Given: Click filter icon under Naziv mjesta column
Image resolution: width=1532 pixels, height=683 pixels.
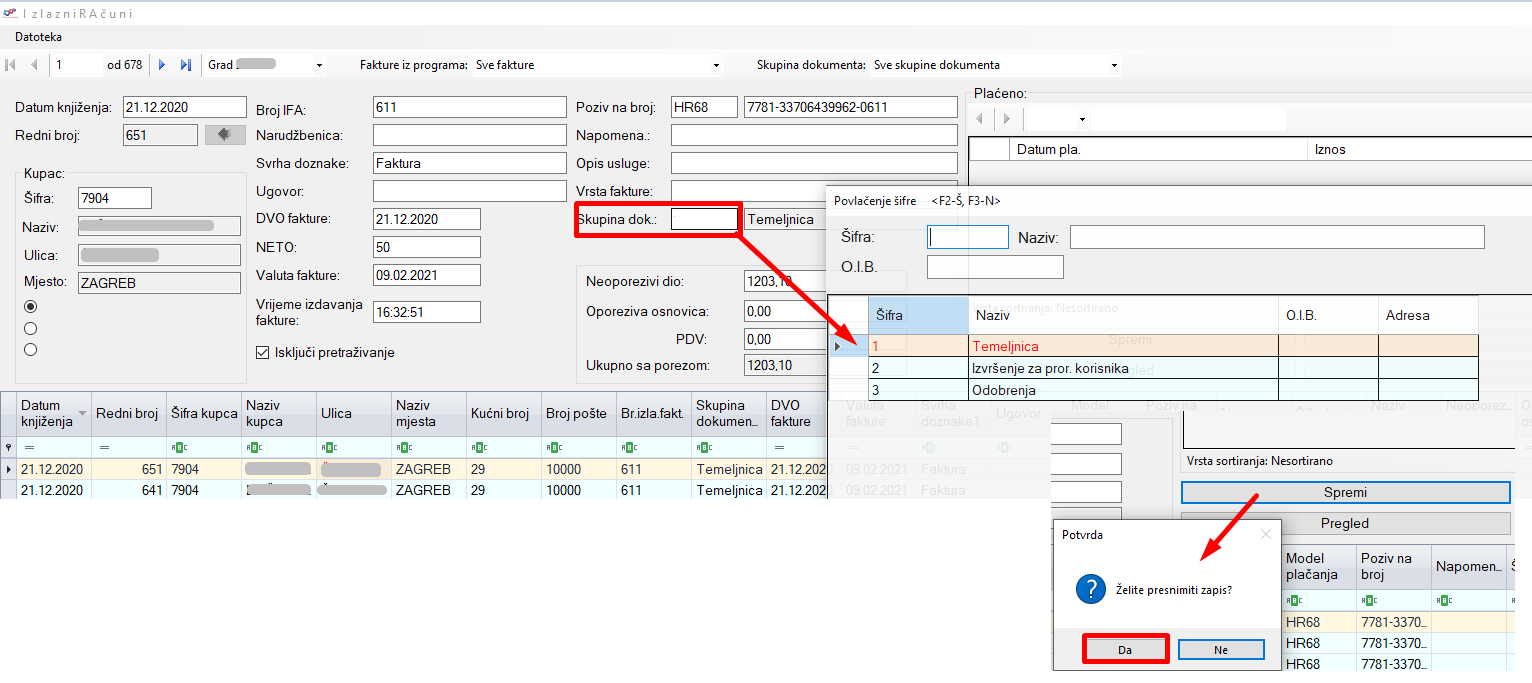Looking at the screenshot, I should point(402,447).
